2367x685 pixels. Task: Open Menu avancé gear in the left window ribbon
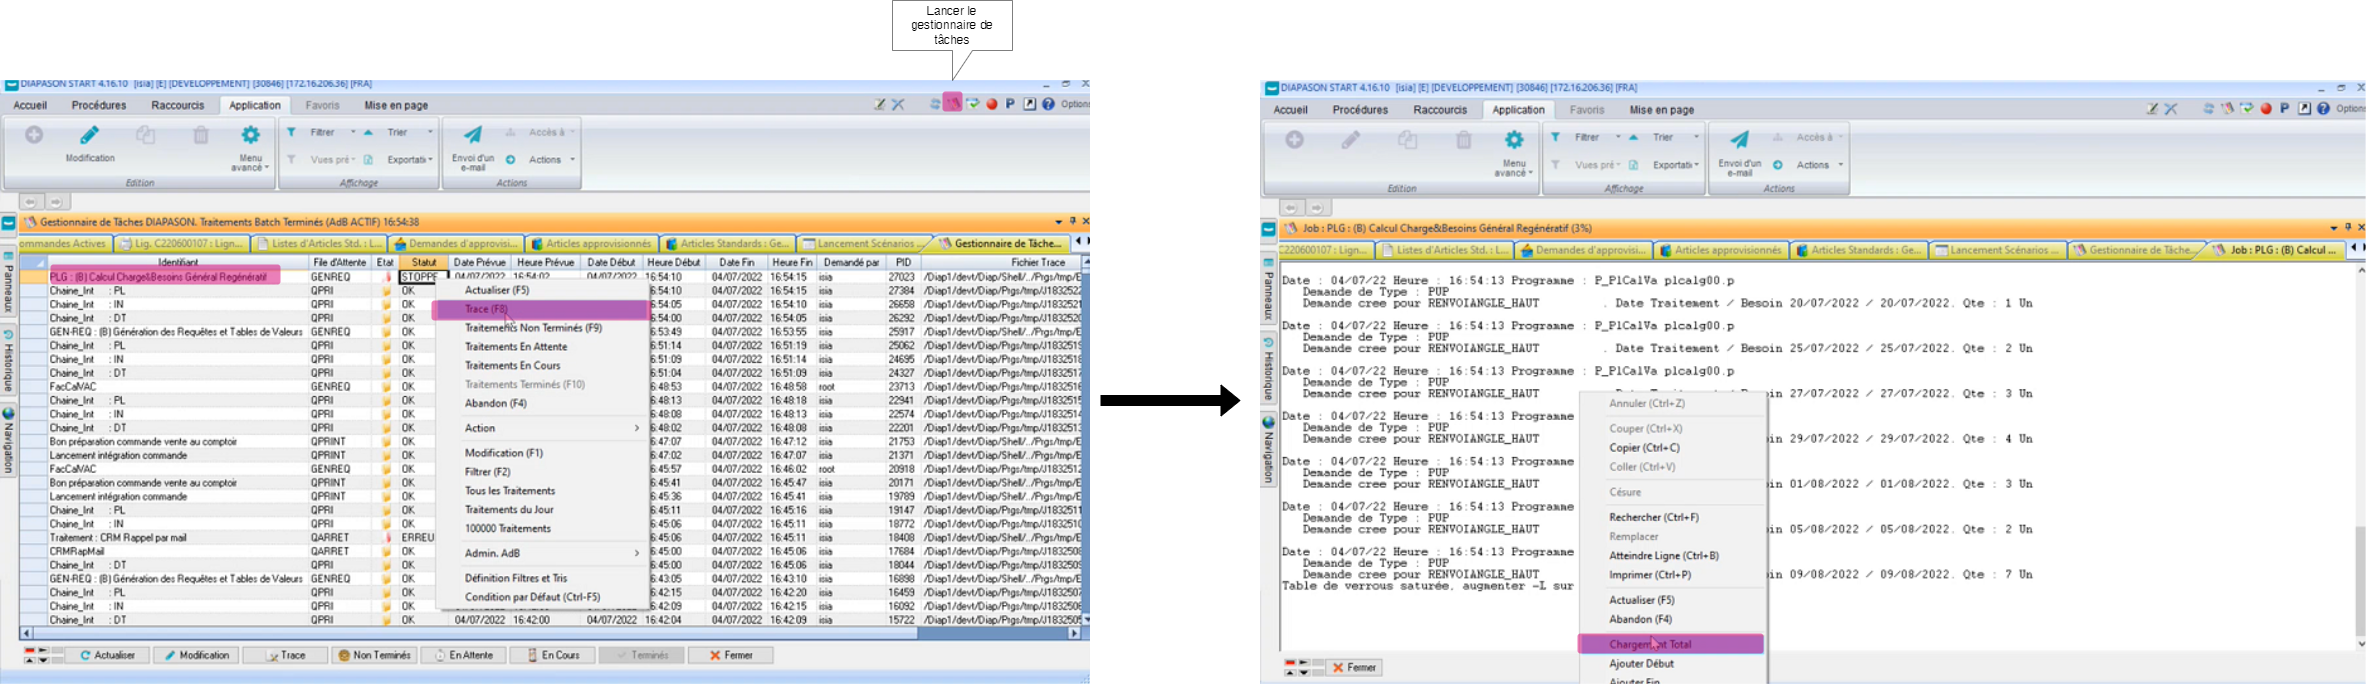tap(250, 136)
